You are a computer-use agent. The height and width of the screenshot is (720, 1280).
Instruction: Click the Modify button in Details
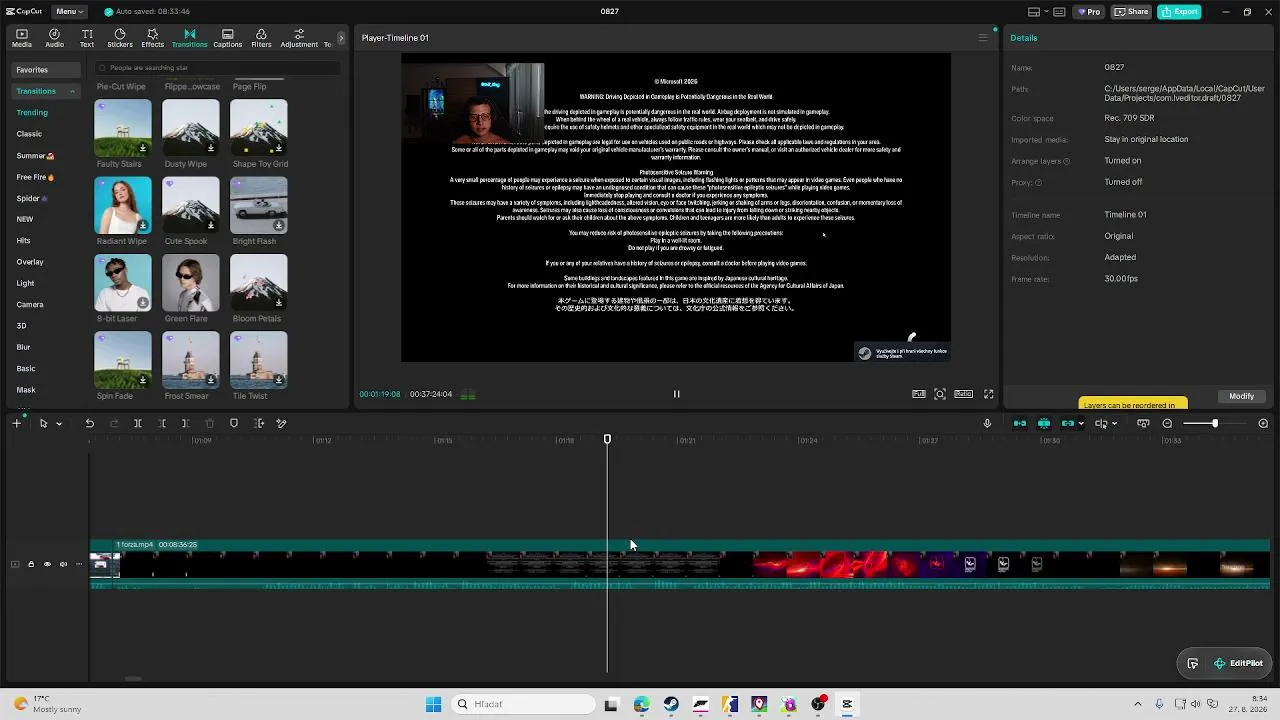coord(1241,396)
